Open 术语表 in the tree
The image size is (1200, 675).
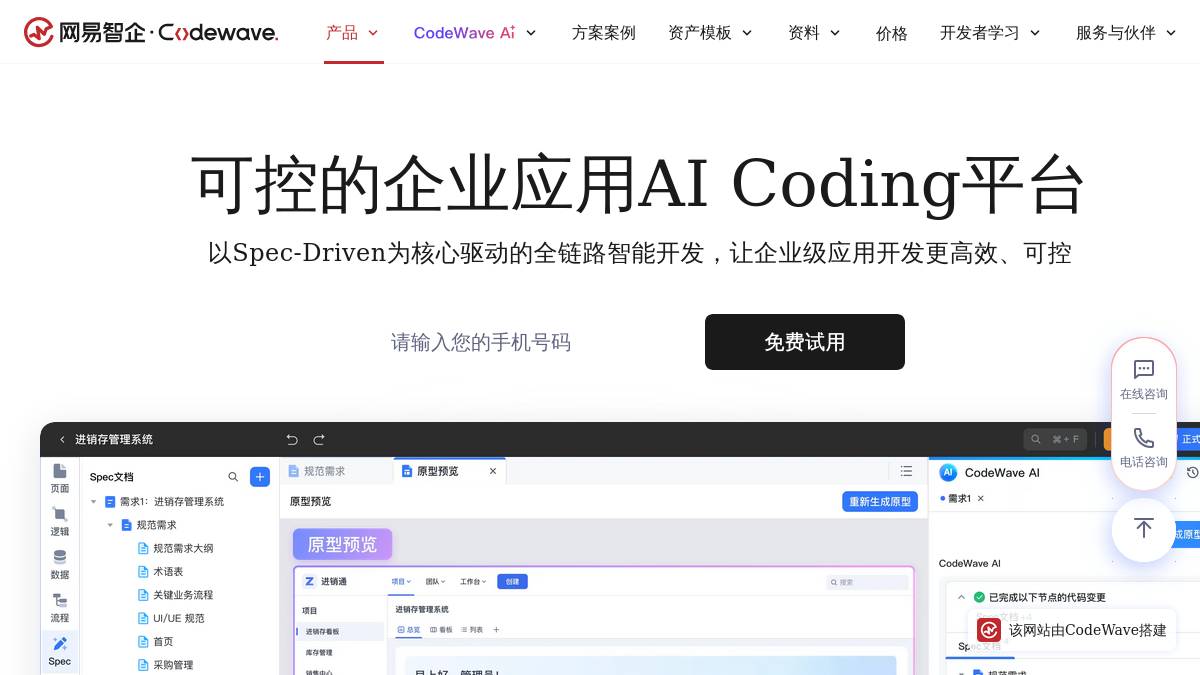click(x=168, y=571)
